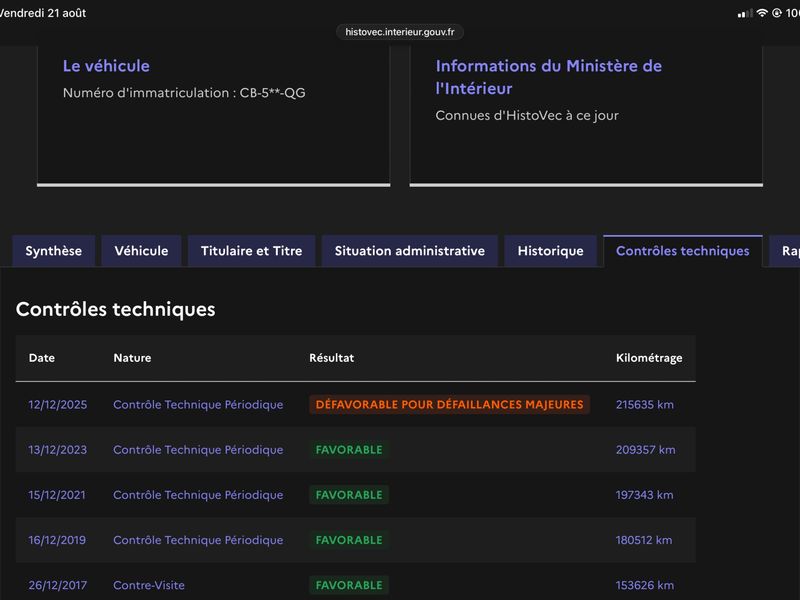Select the date 16/12/2019
This screenshot has width=800, height=600.
(57, 540)
